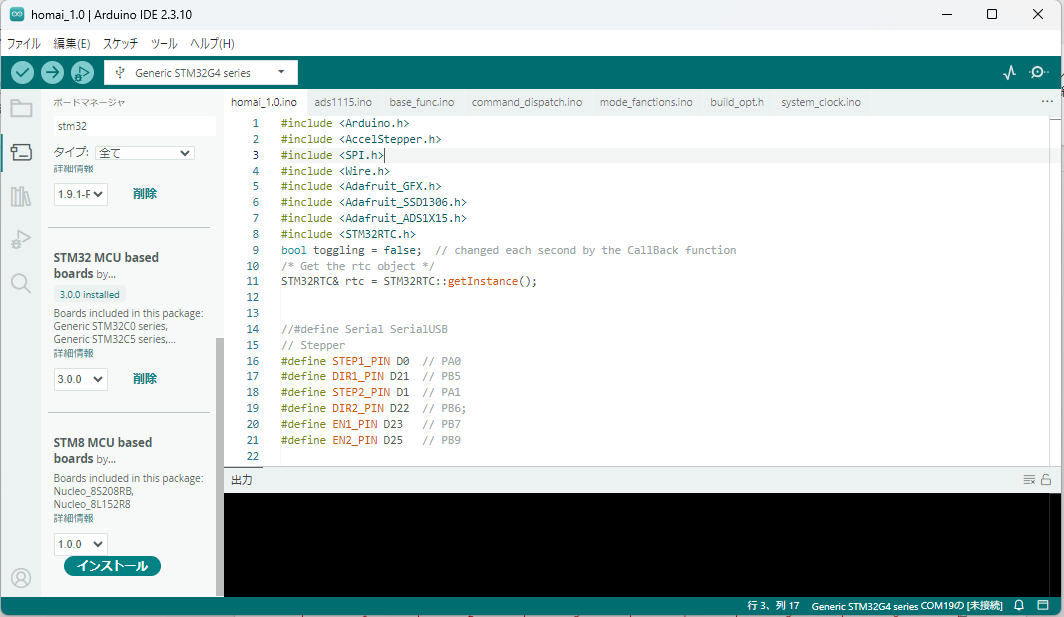Toggle the output scroll lock icon
1064x617 pixels.
tap(1046, 480)
